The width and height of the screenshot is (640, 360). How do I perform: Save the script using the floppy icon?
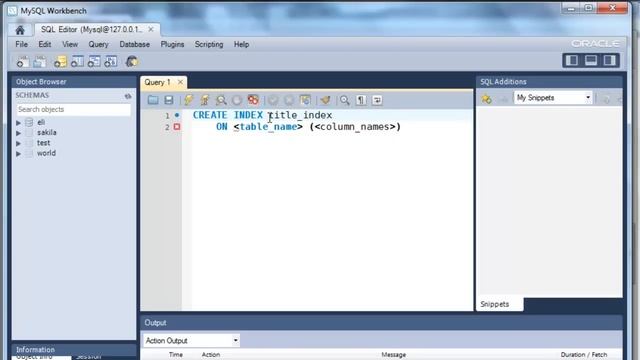point(169,100)
